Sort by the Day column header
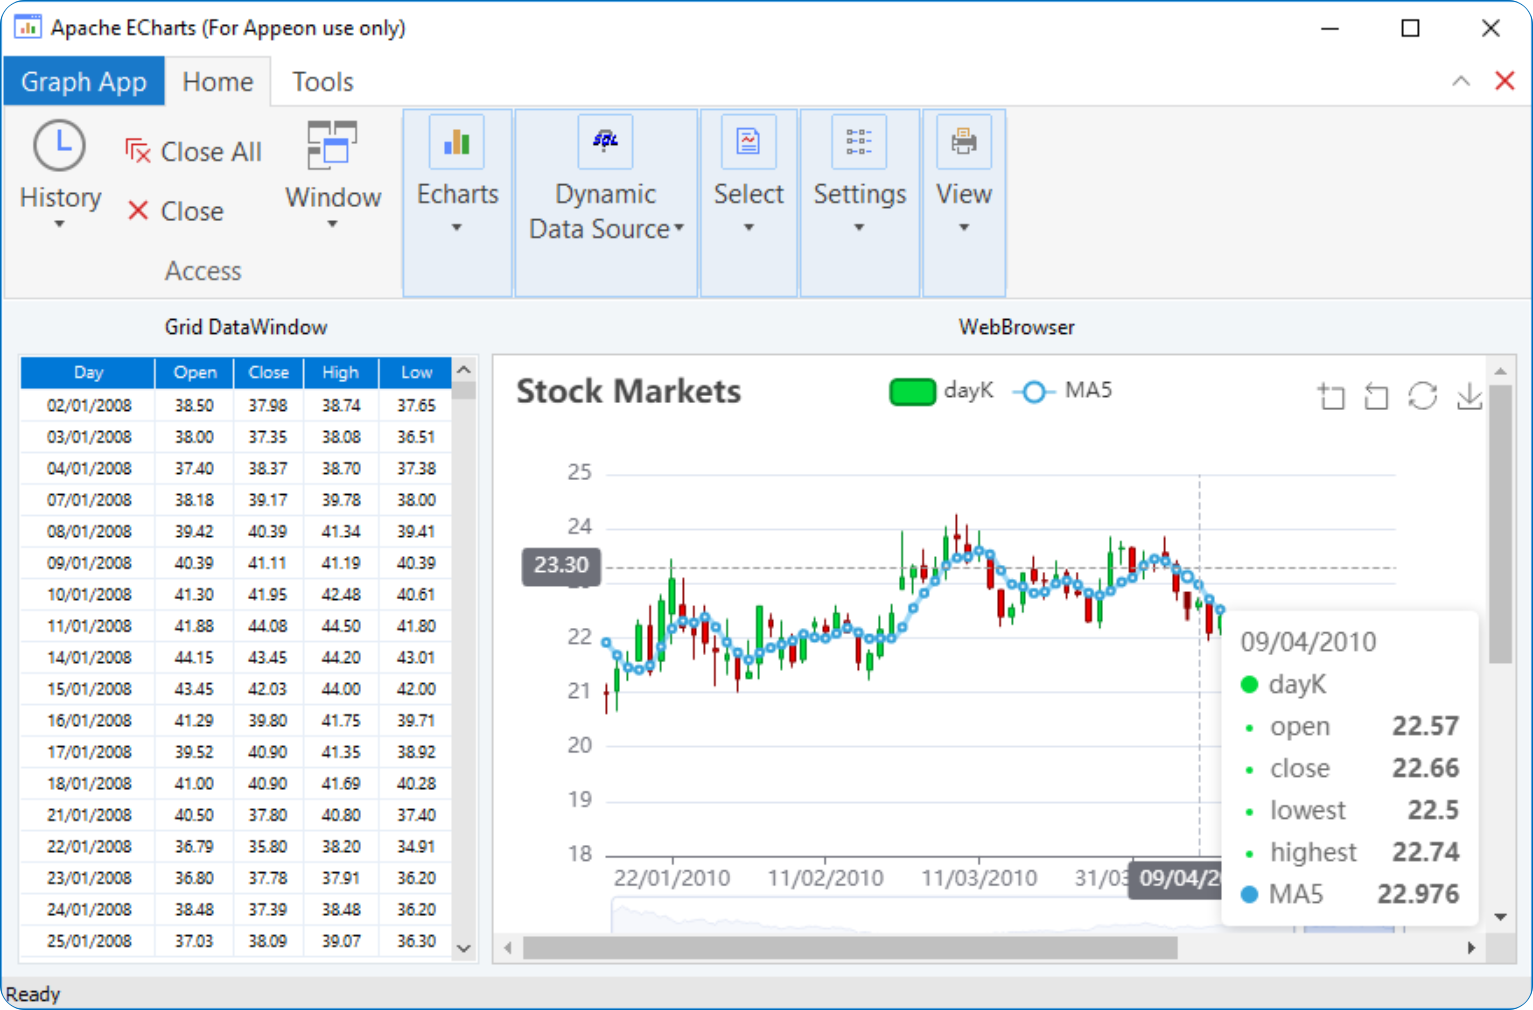Screen dimensions: 1533x1010 coord(88,372)
